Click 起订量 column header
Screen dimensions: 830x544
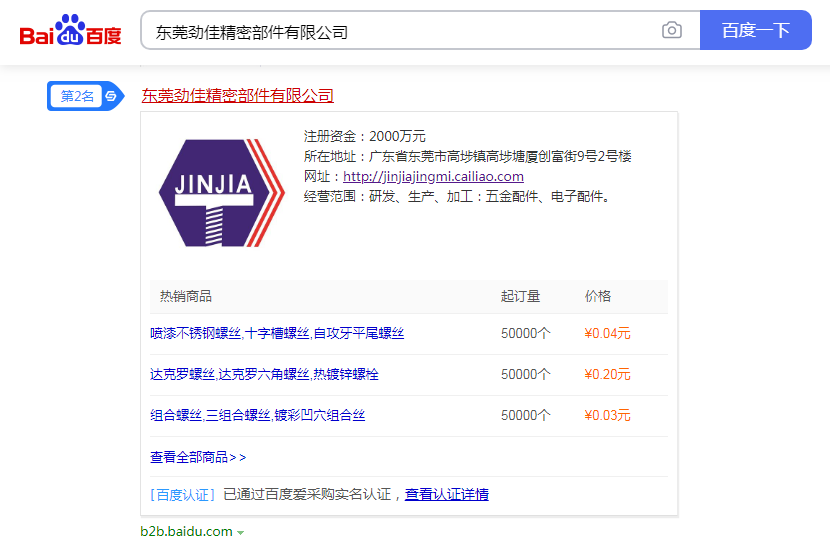point(520,296)
